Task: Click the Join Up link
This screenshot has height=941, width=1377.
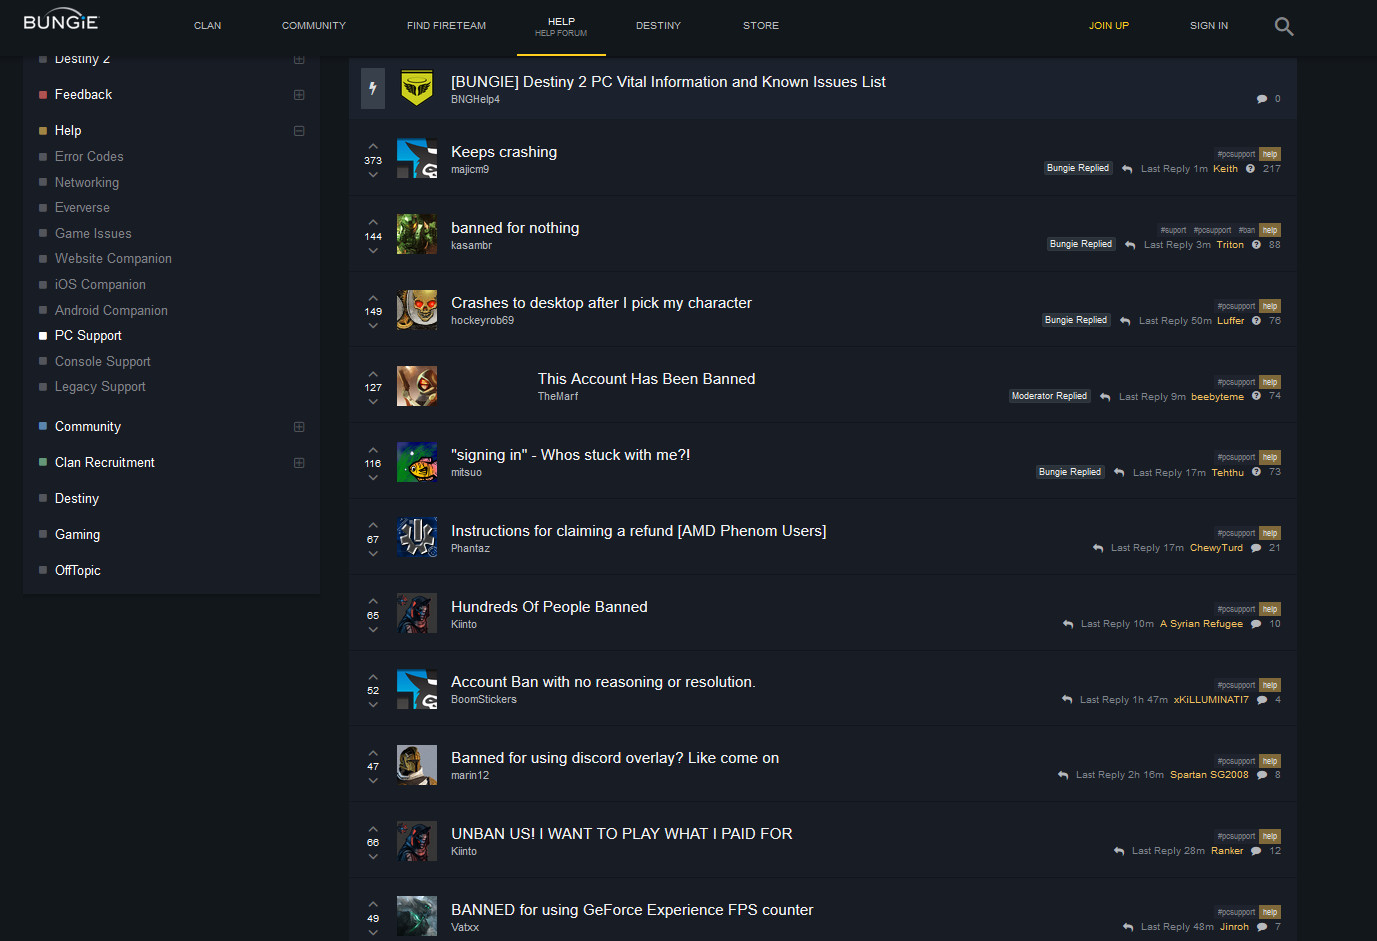Action: (x=1109, y=26)
